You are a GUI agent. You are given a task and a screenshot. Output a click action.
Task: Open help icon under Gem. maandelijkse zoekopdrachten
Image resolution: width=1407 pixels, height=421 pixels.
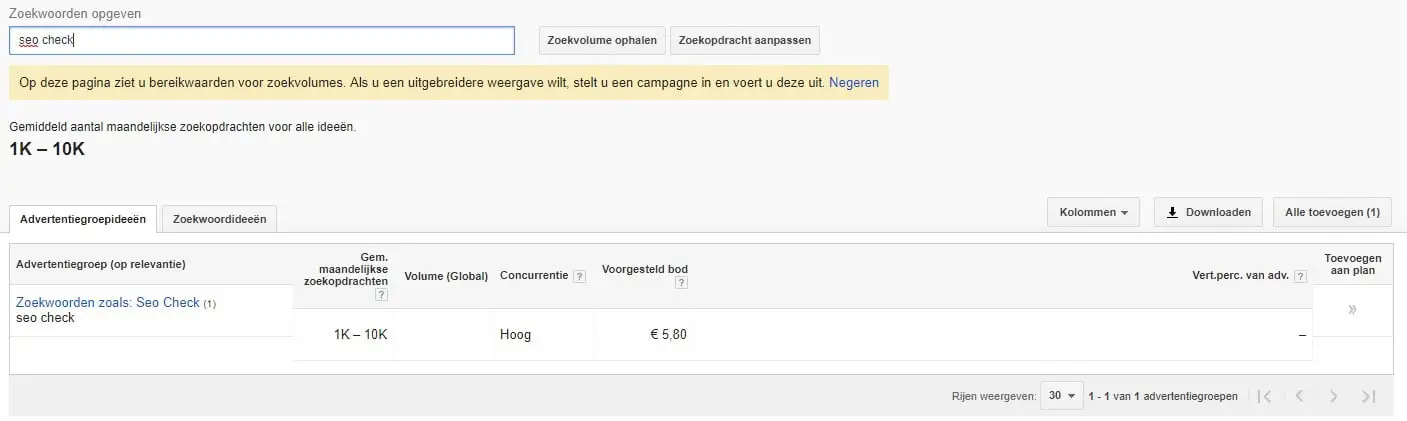381,295
